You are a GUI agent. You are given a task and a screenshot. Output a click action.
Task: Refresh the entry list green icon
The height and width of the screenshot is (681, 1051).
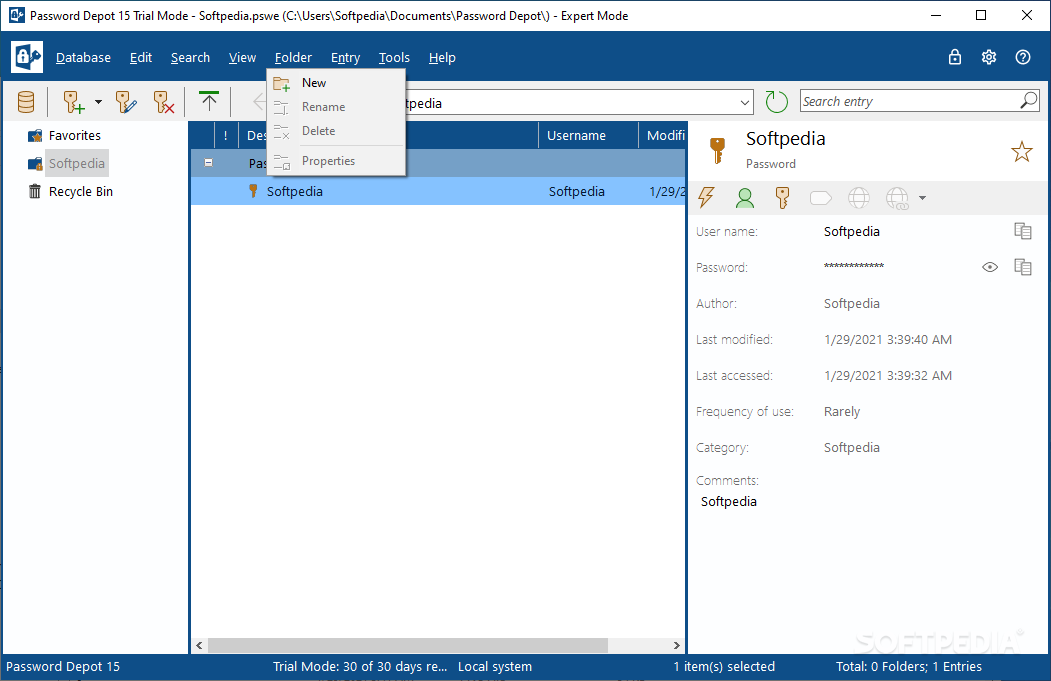tap(776, 102)
